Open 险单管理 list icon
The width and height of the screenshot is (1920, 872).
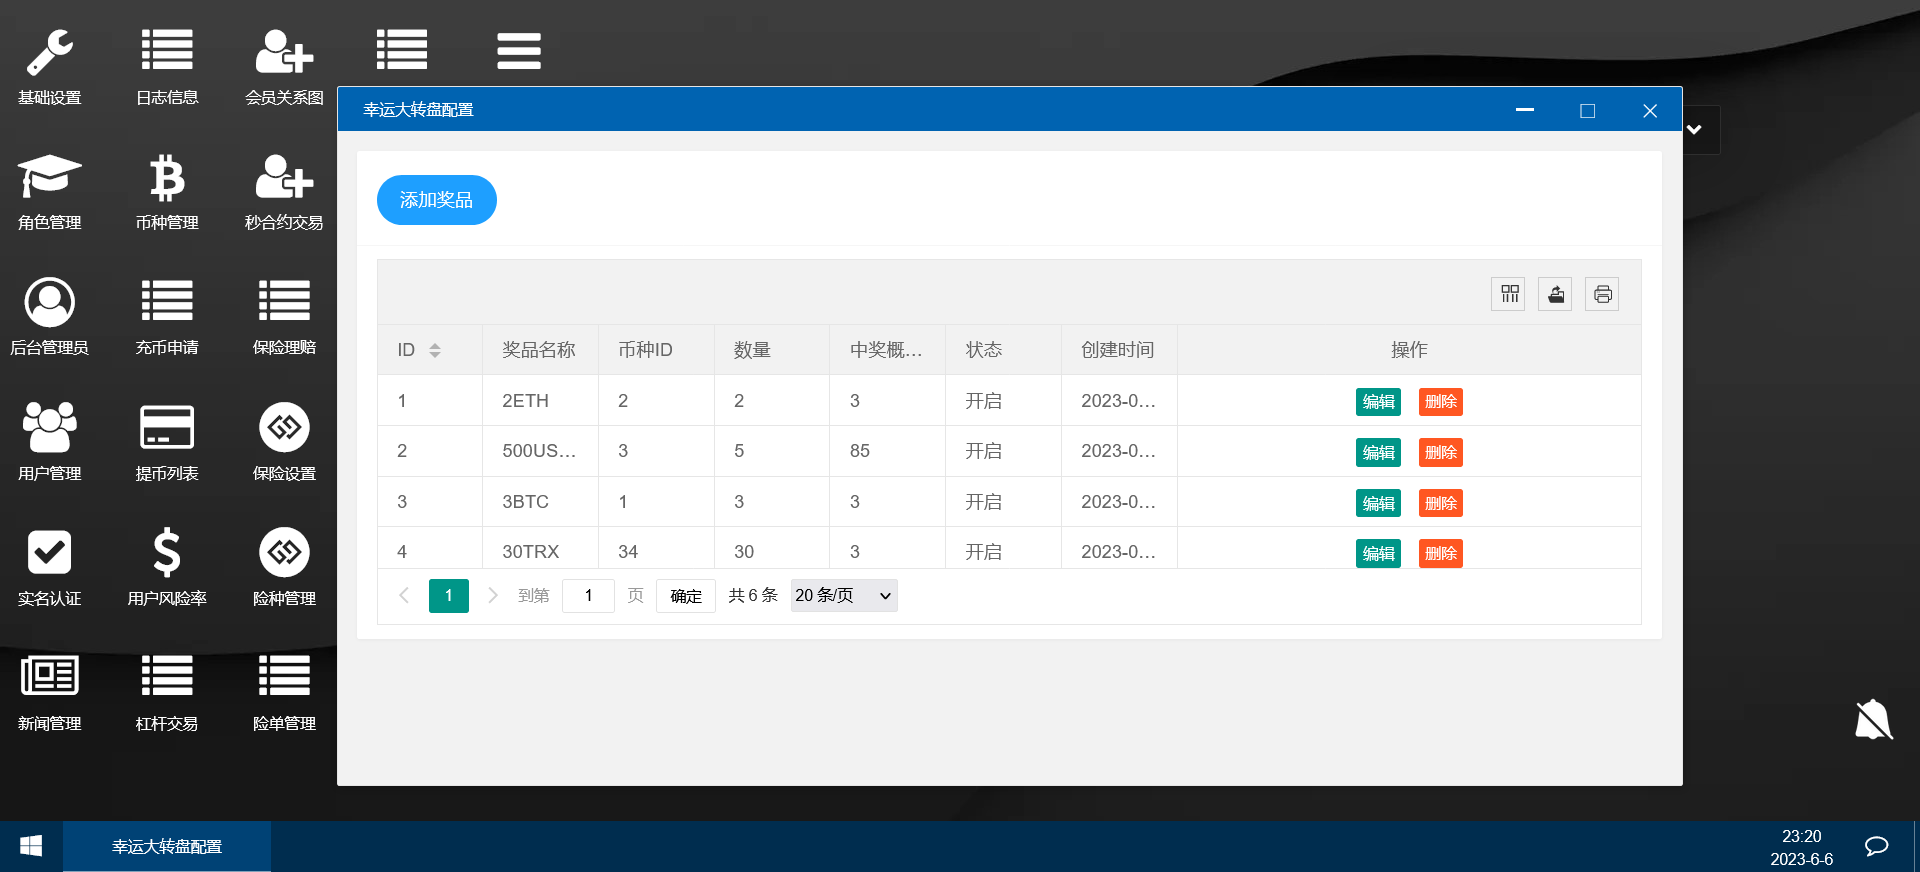pos(284,676)
